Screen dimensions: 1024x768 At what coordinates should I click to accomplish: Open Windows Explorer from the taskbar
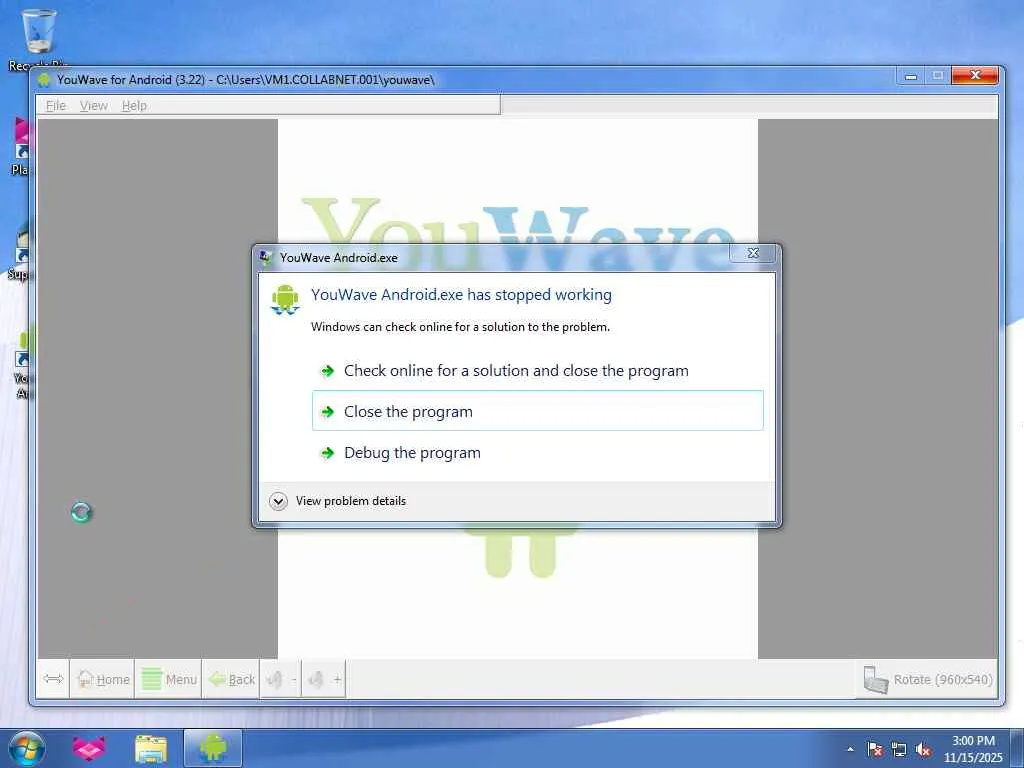150,748
